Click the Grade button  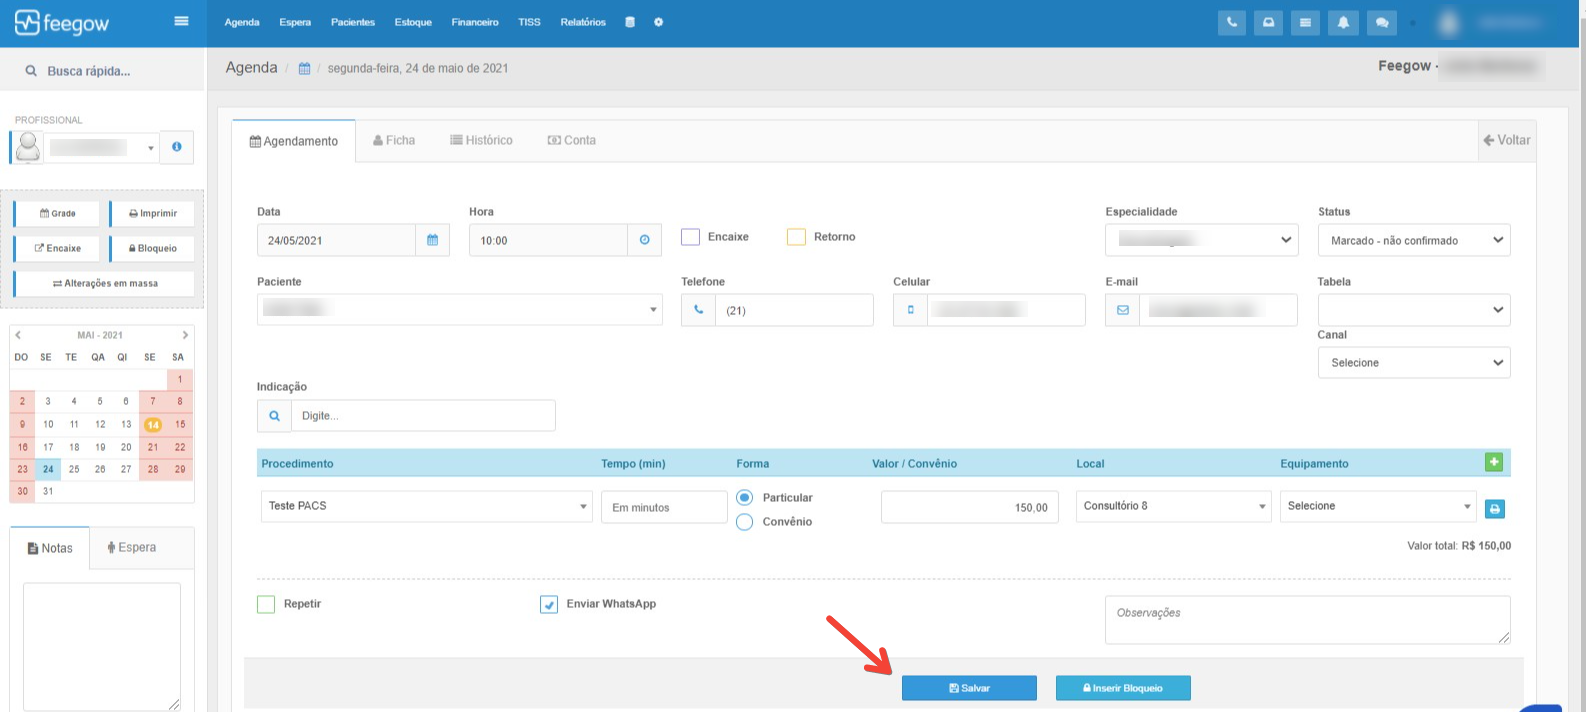click(x=57, y=213)
